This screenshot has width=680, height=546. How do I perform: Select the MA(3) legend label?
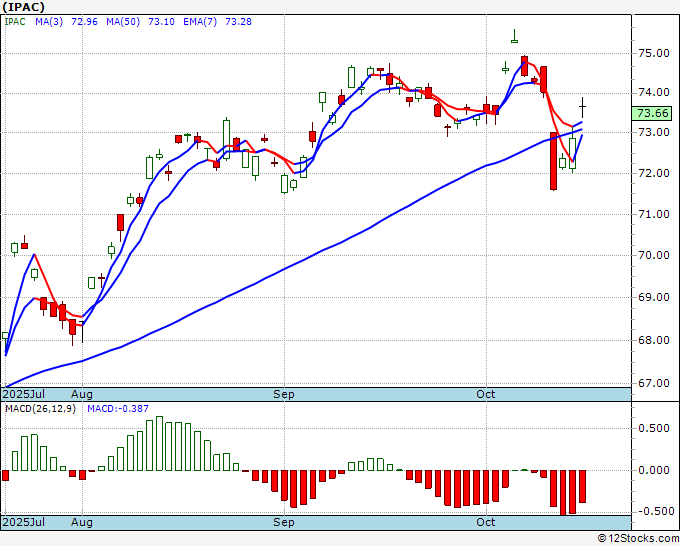pyautogui.click(x=49, y=22)
